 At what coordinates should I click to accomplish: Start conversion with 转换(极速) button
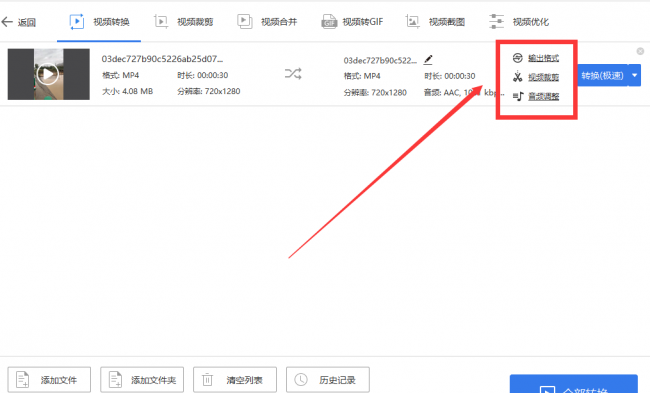(x=602, y=75)
